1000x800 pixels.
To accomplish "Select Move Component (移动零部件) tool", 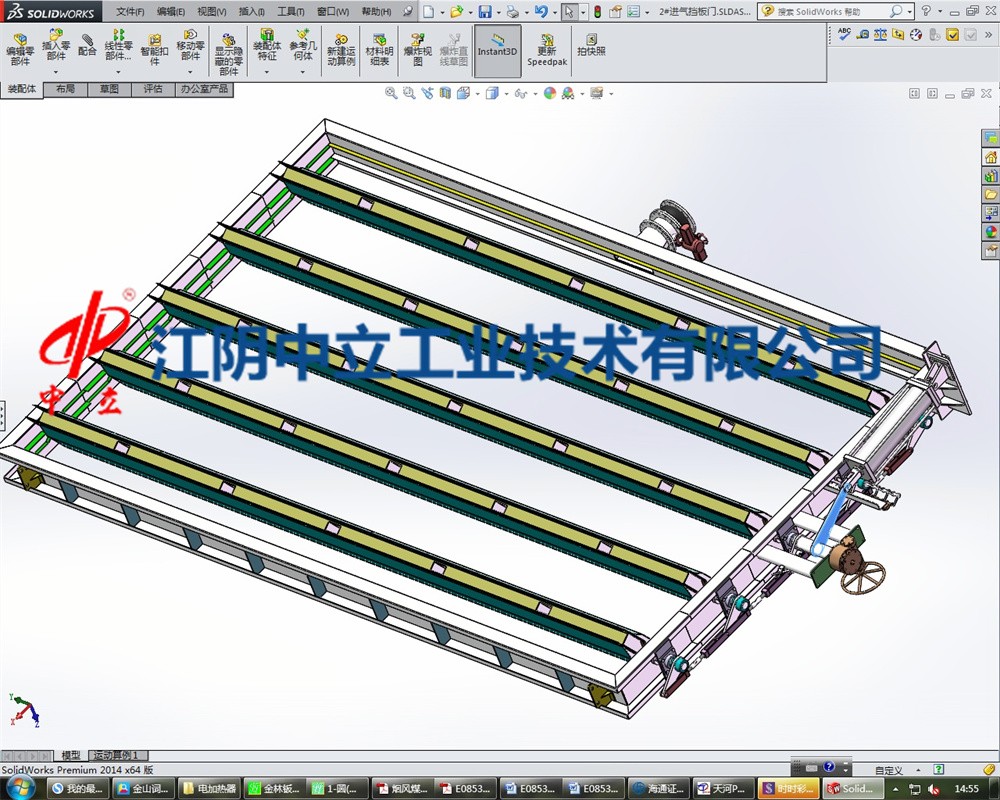I will [x=190, y=45].
